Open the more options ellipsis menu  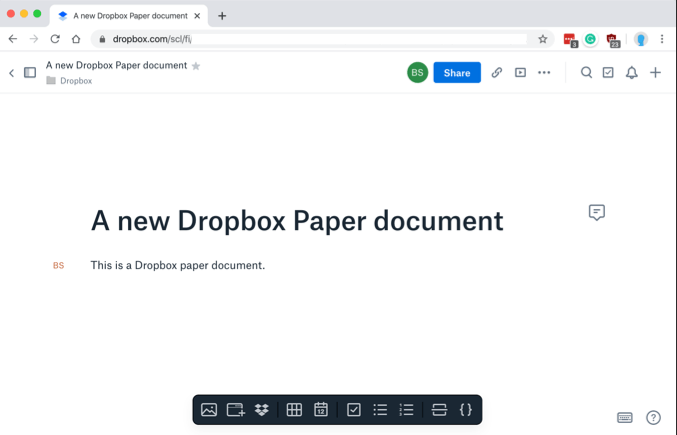click(544, 72)
